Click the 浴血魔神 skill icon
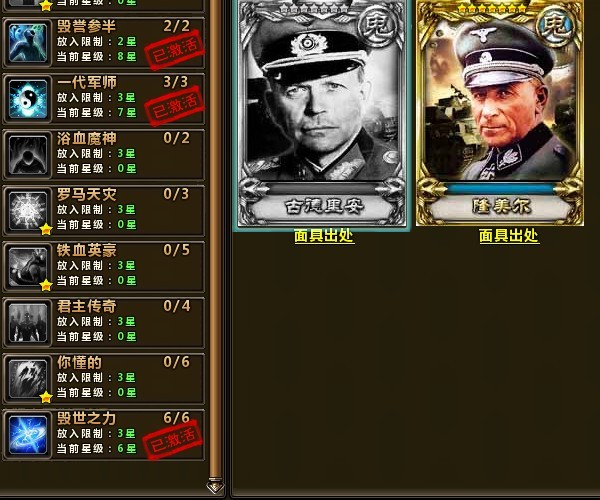Screen dimensions: 600x500 tap(28, 155)
